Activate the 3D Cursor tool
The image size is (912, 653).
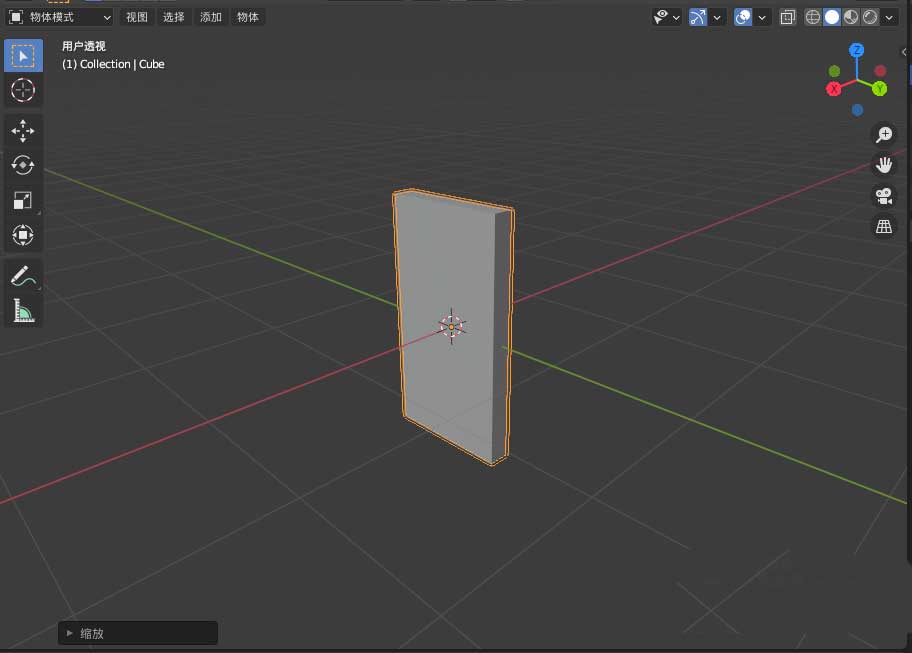tap(23, 90)
